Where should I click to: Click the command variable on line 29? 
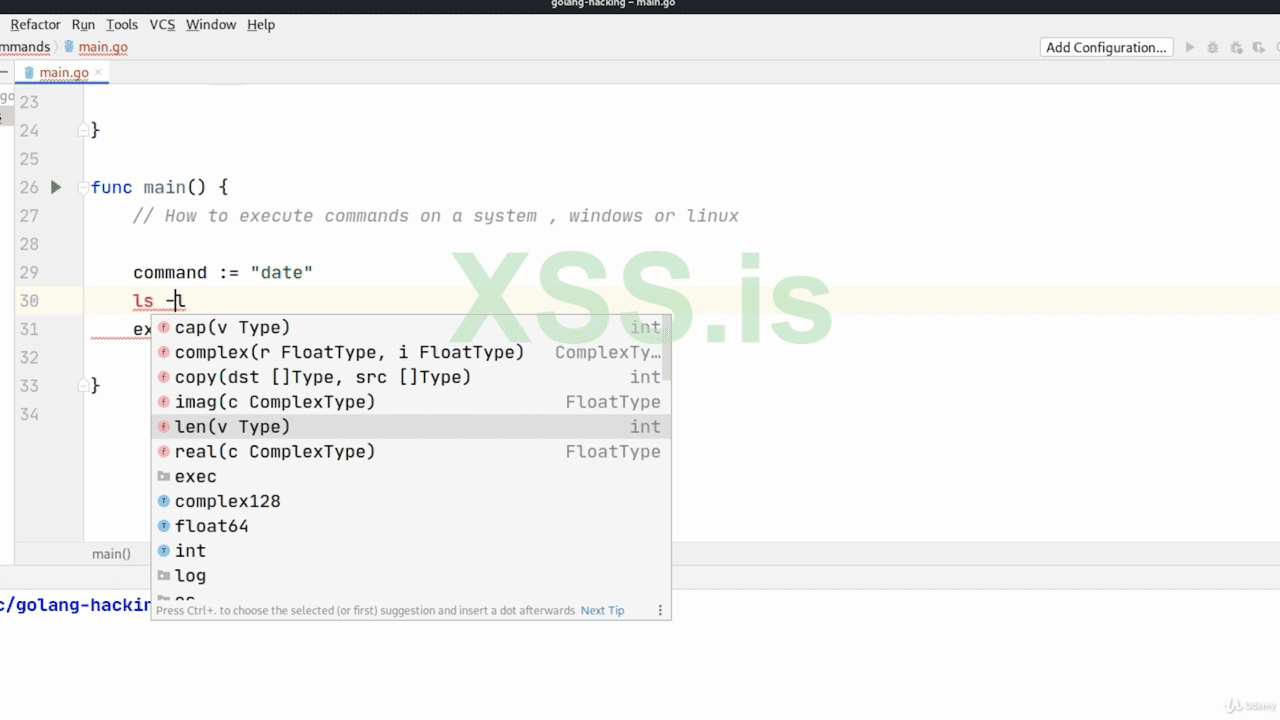170,272
